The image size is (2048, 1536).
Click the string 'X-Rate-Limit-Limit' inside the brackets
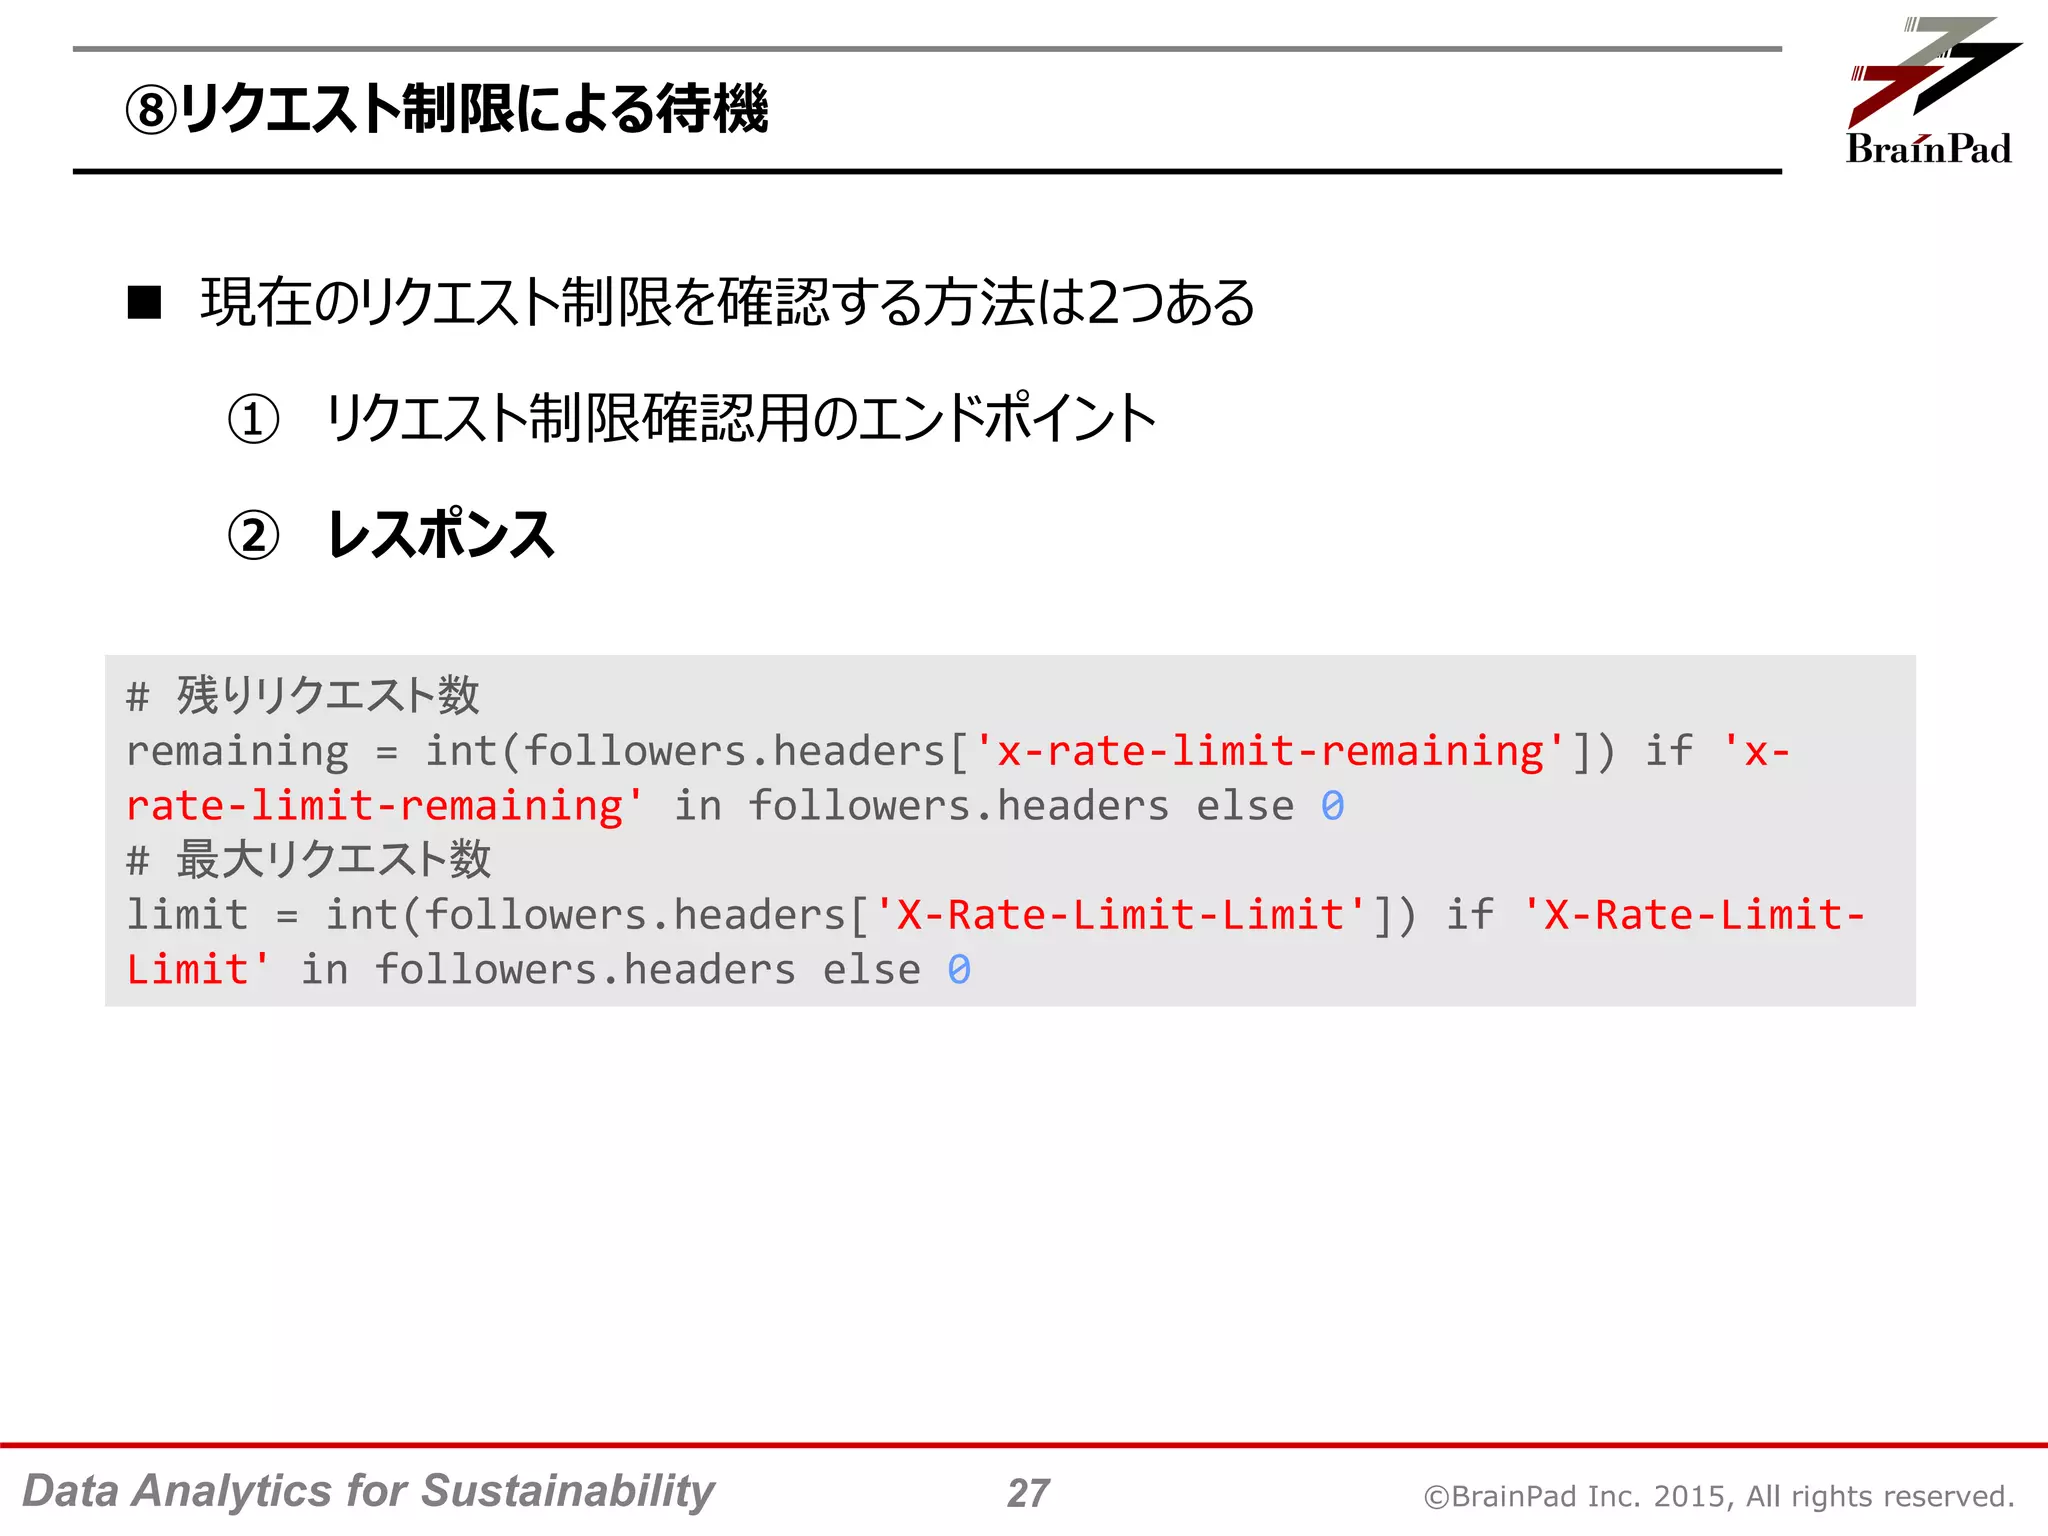coord(1120,914)
